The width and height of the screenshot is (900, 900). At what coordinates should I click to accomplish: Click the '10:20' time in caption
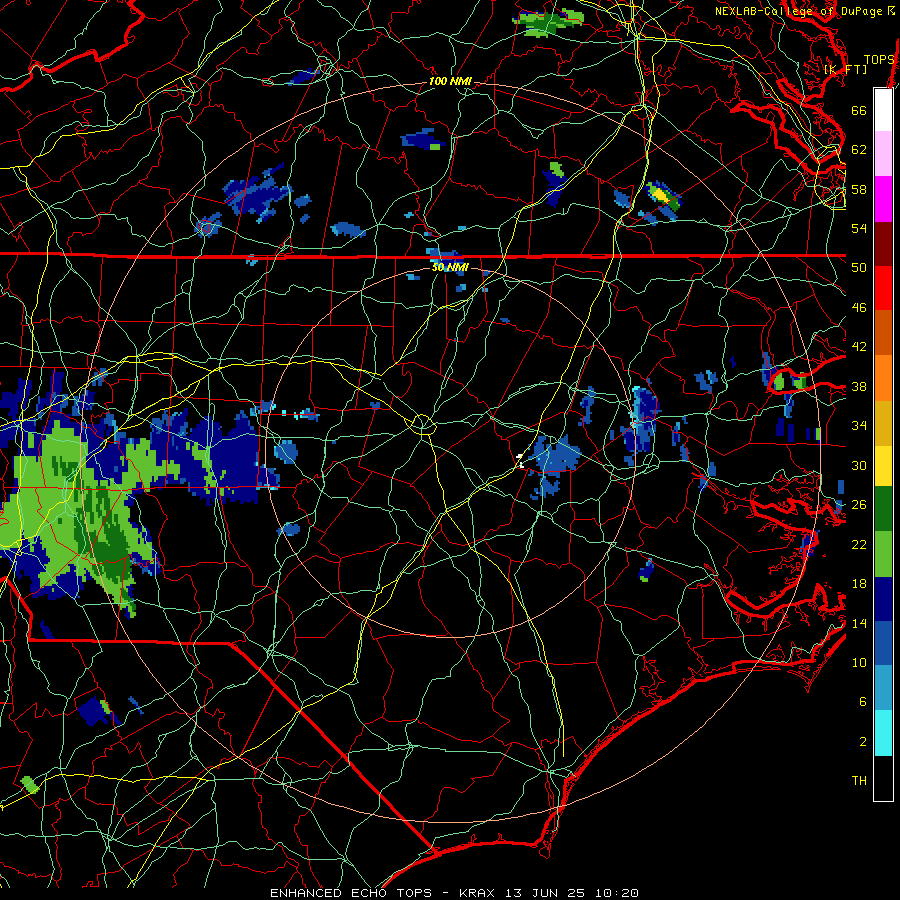point(616,893)
